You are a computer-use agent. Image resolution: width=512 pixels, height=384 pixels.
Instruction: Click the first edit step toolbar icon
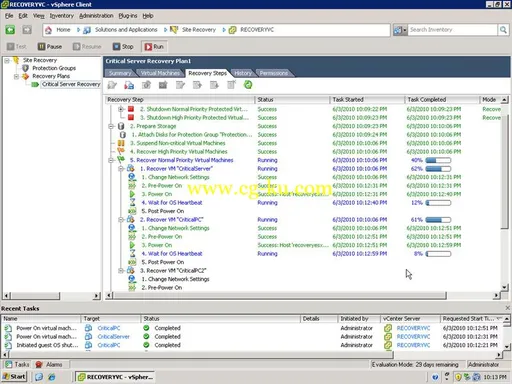[x=112, y=85]
